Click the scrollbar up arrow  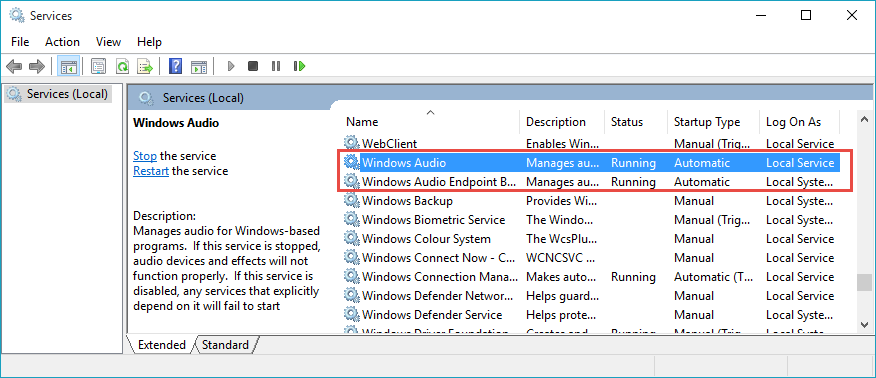(x=864, y=119)
